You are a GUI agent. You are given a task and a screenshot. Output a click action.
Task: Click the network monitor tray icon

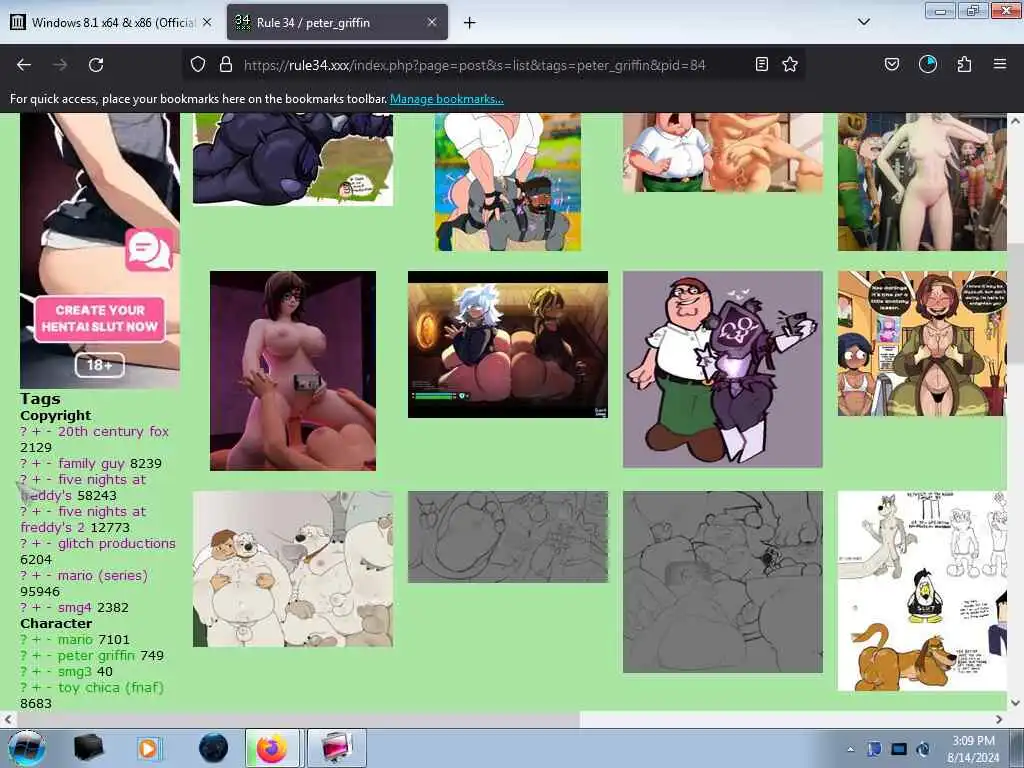(899, 749)
